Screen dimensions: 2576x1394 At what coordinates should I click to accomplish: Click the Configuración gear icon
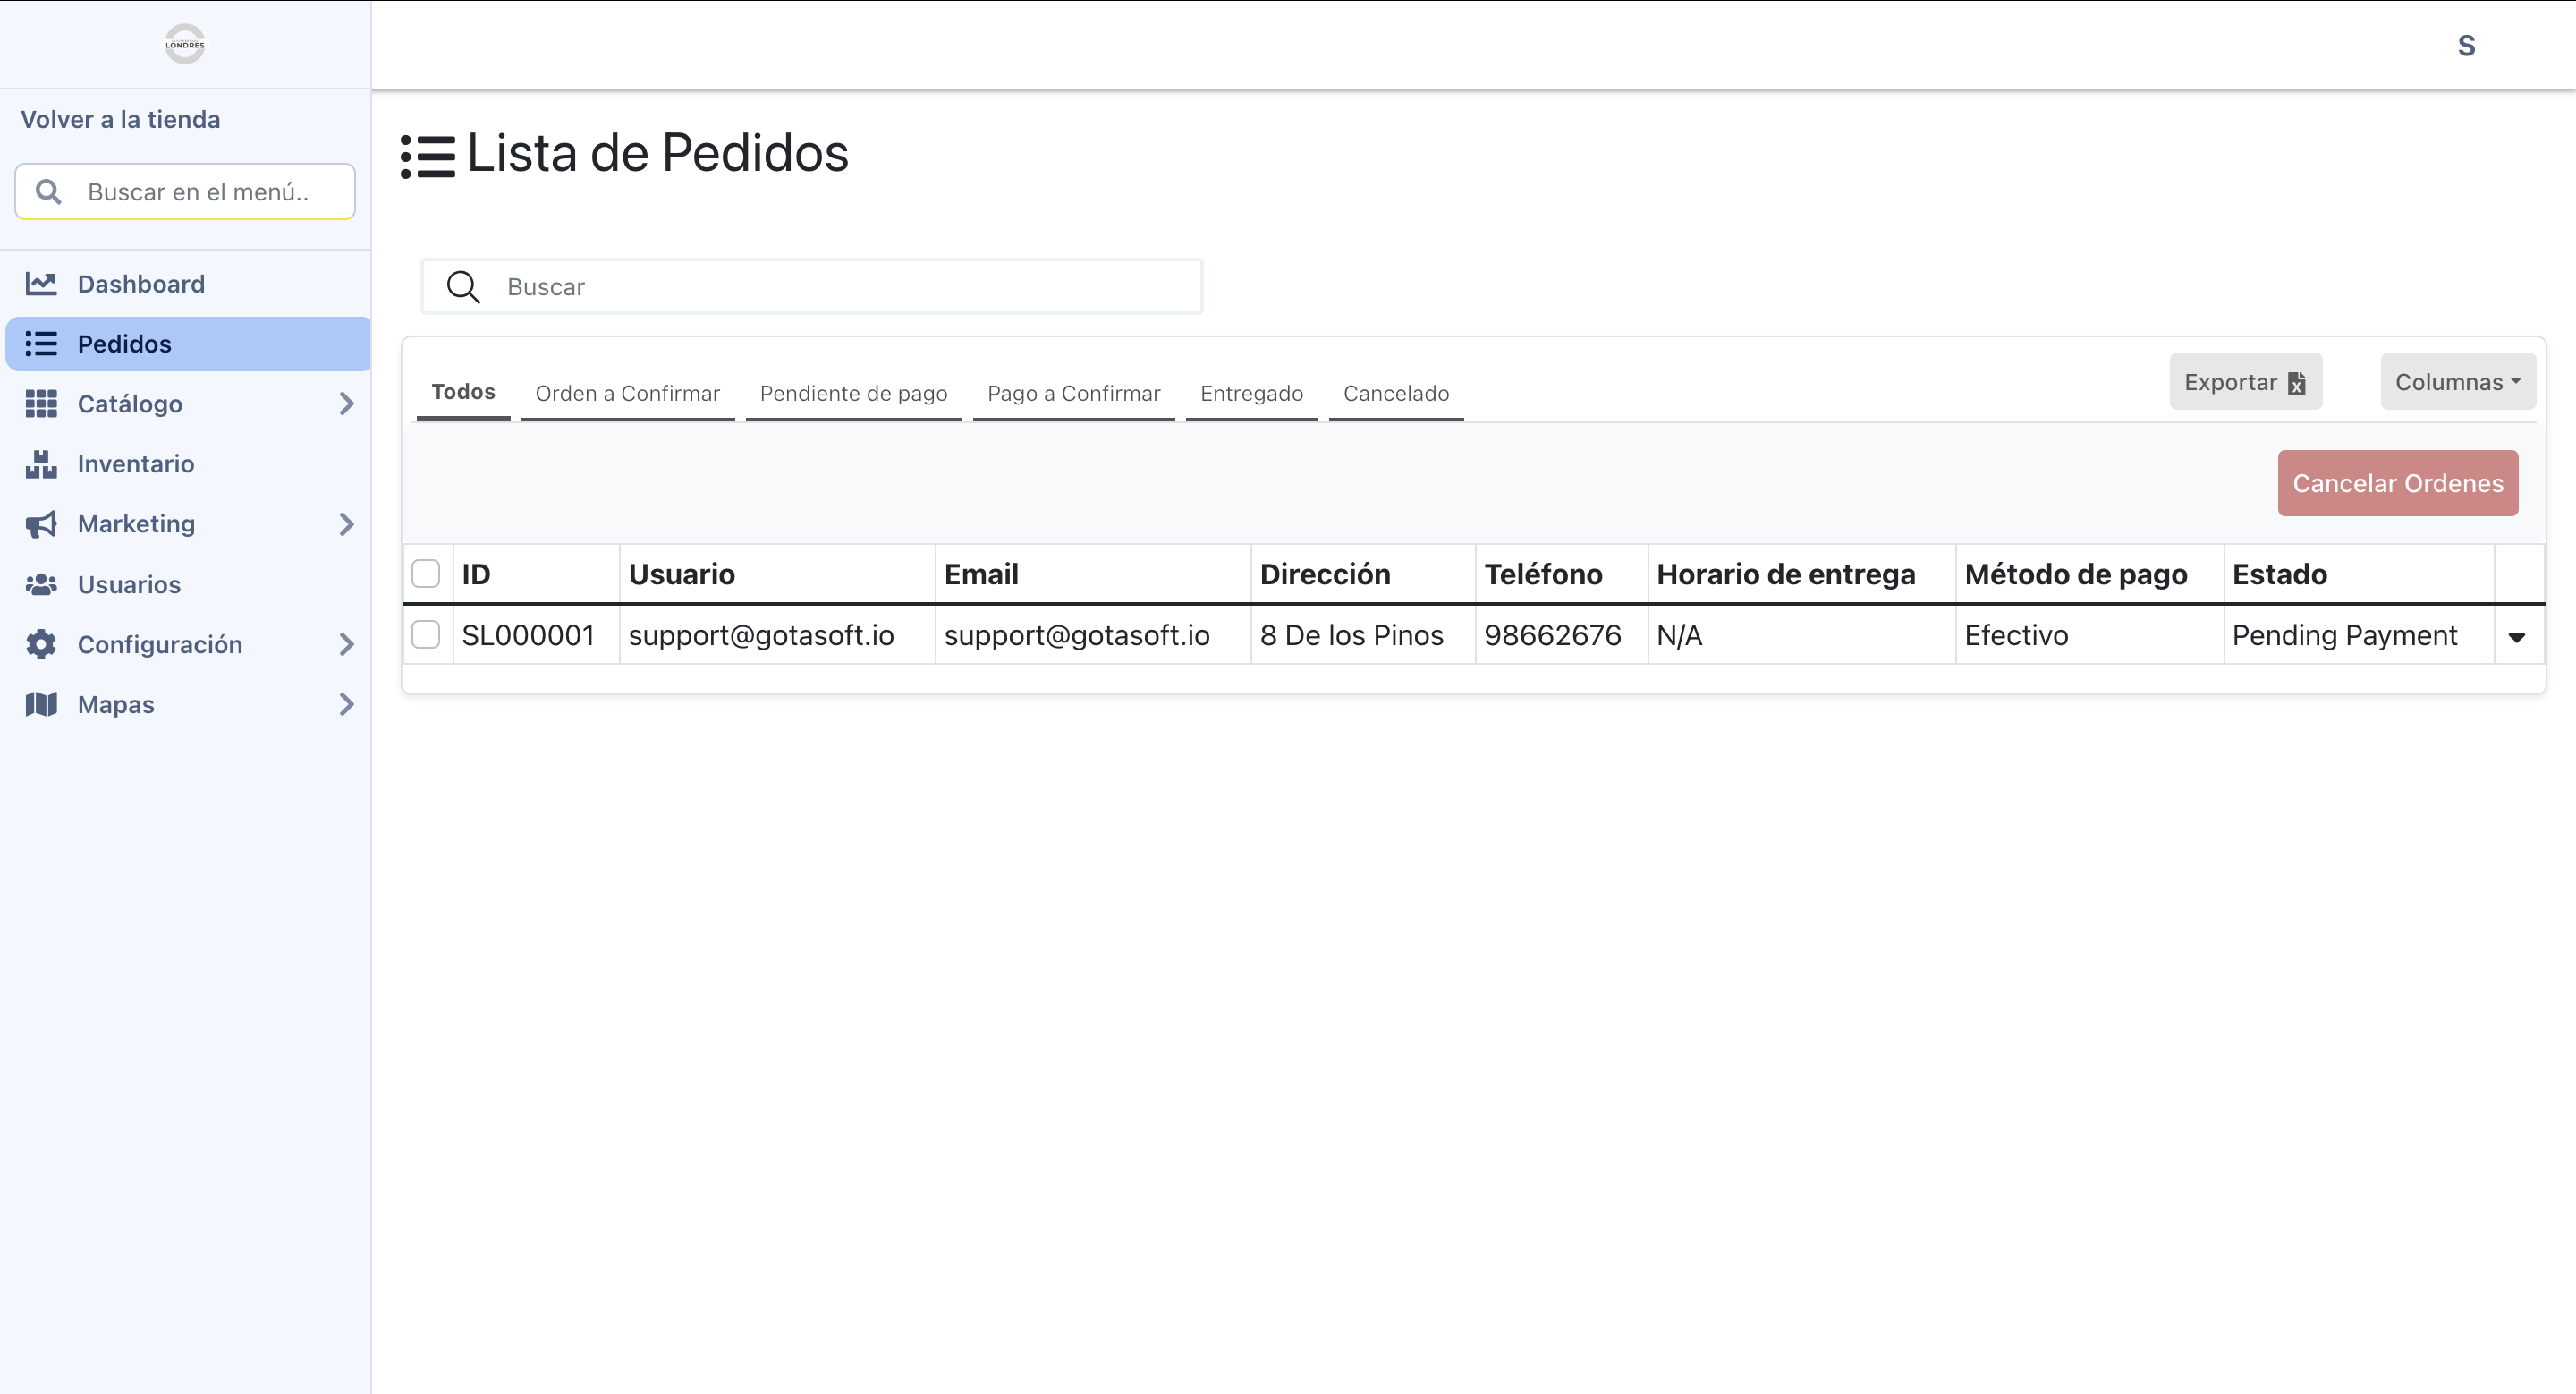[41, 644]
